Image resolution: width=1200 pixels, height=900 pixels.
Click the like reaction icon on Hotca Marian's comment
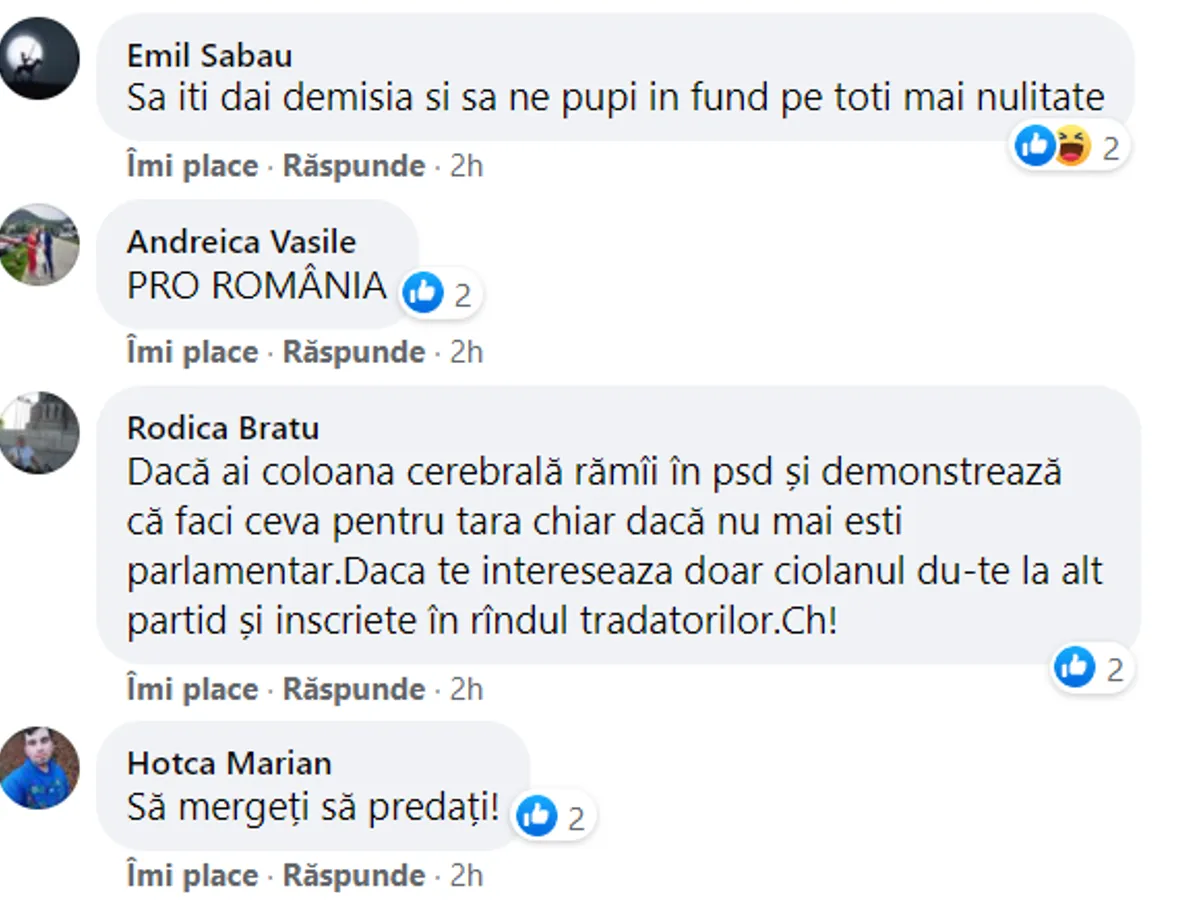click(537, 816)
